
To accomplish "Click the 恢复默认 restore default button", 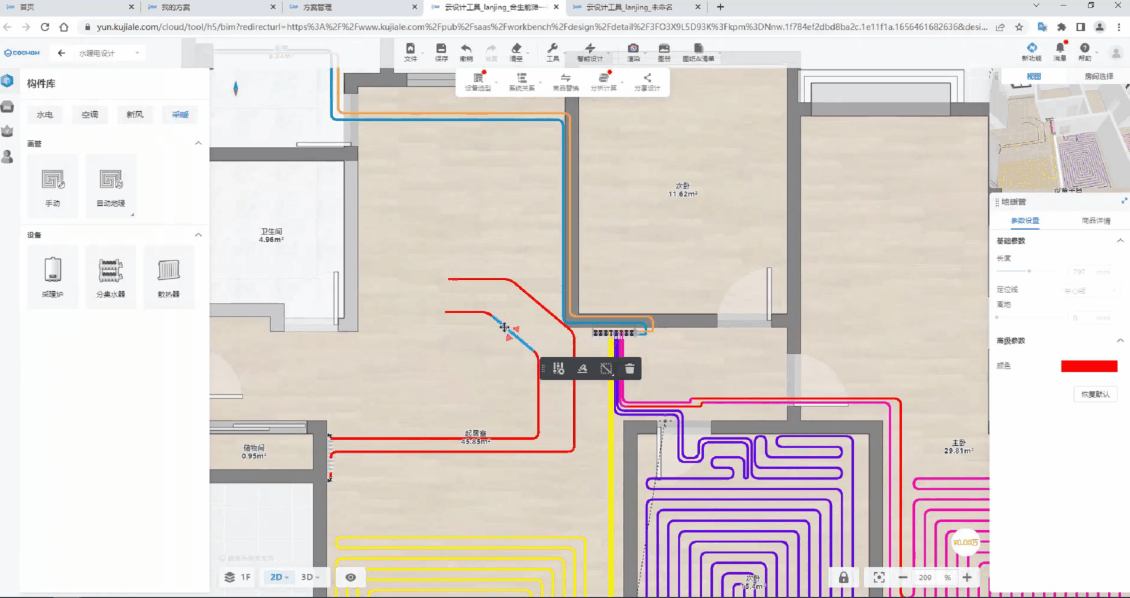I will [1095, 394].
